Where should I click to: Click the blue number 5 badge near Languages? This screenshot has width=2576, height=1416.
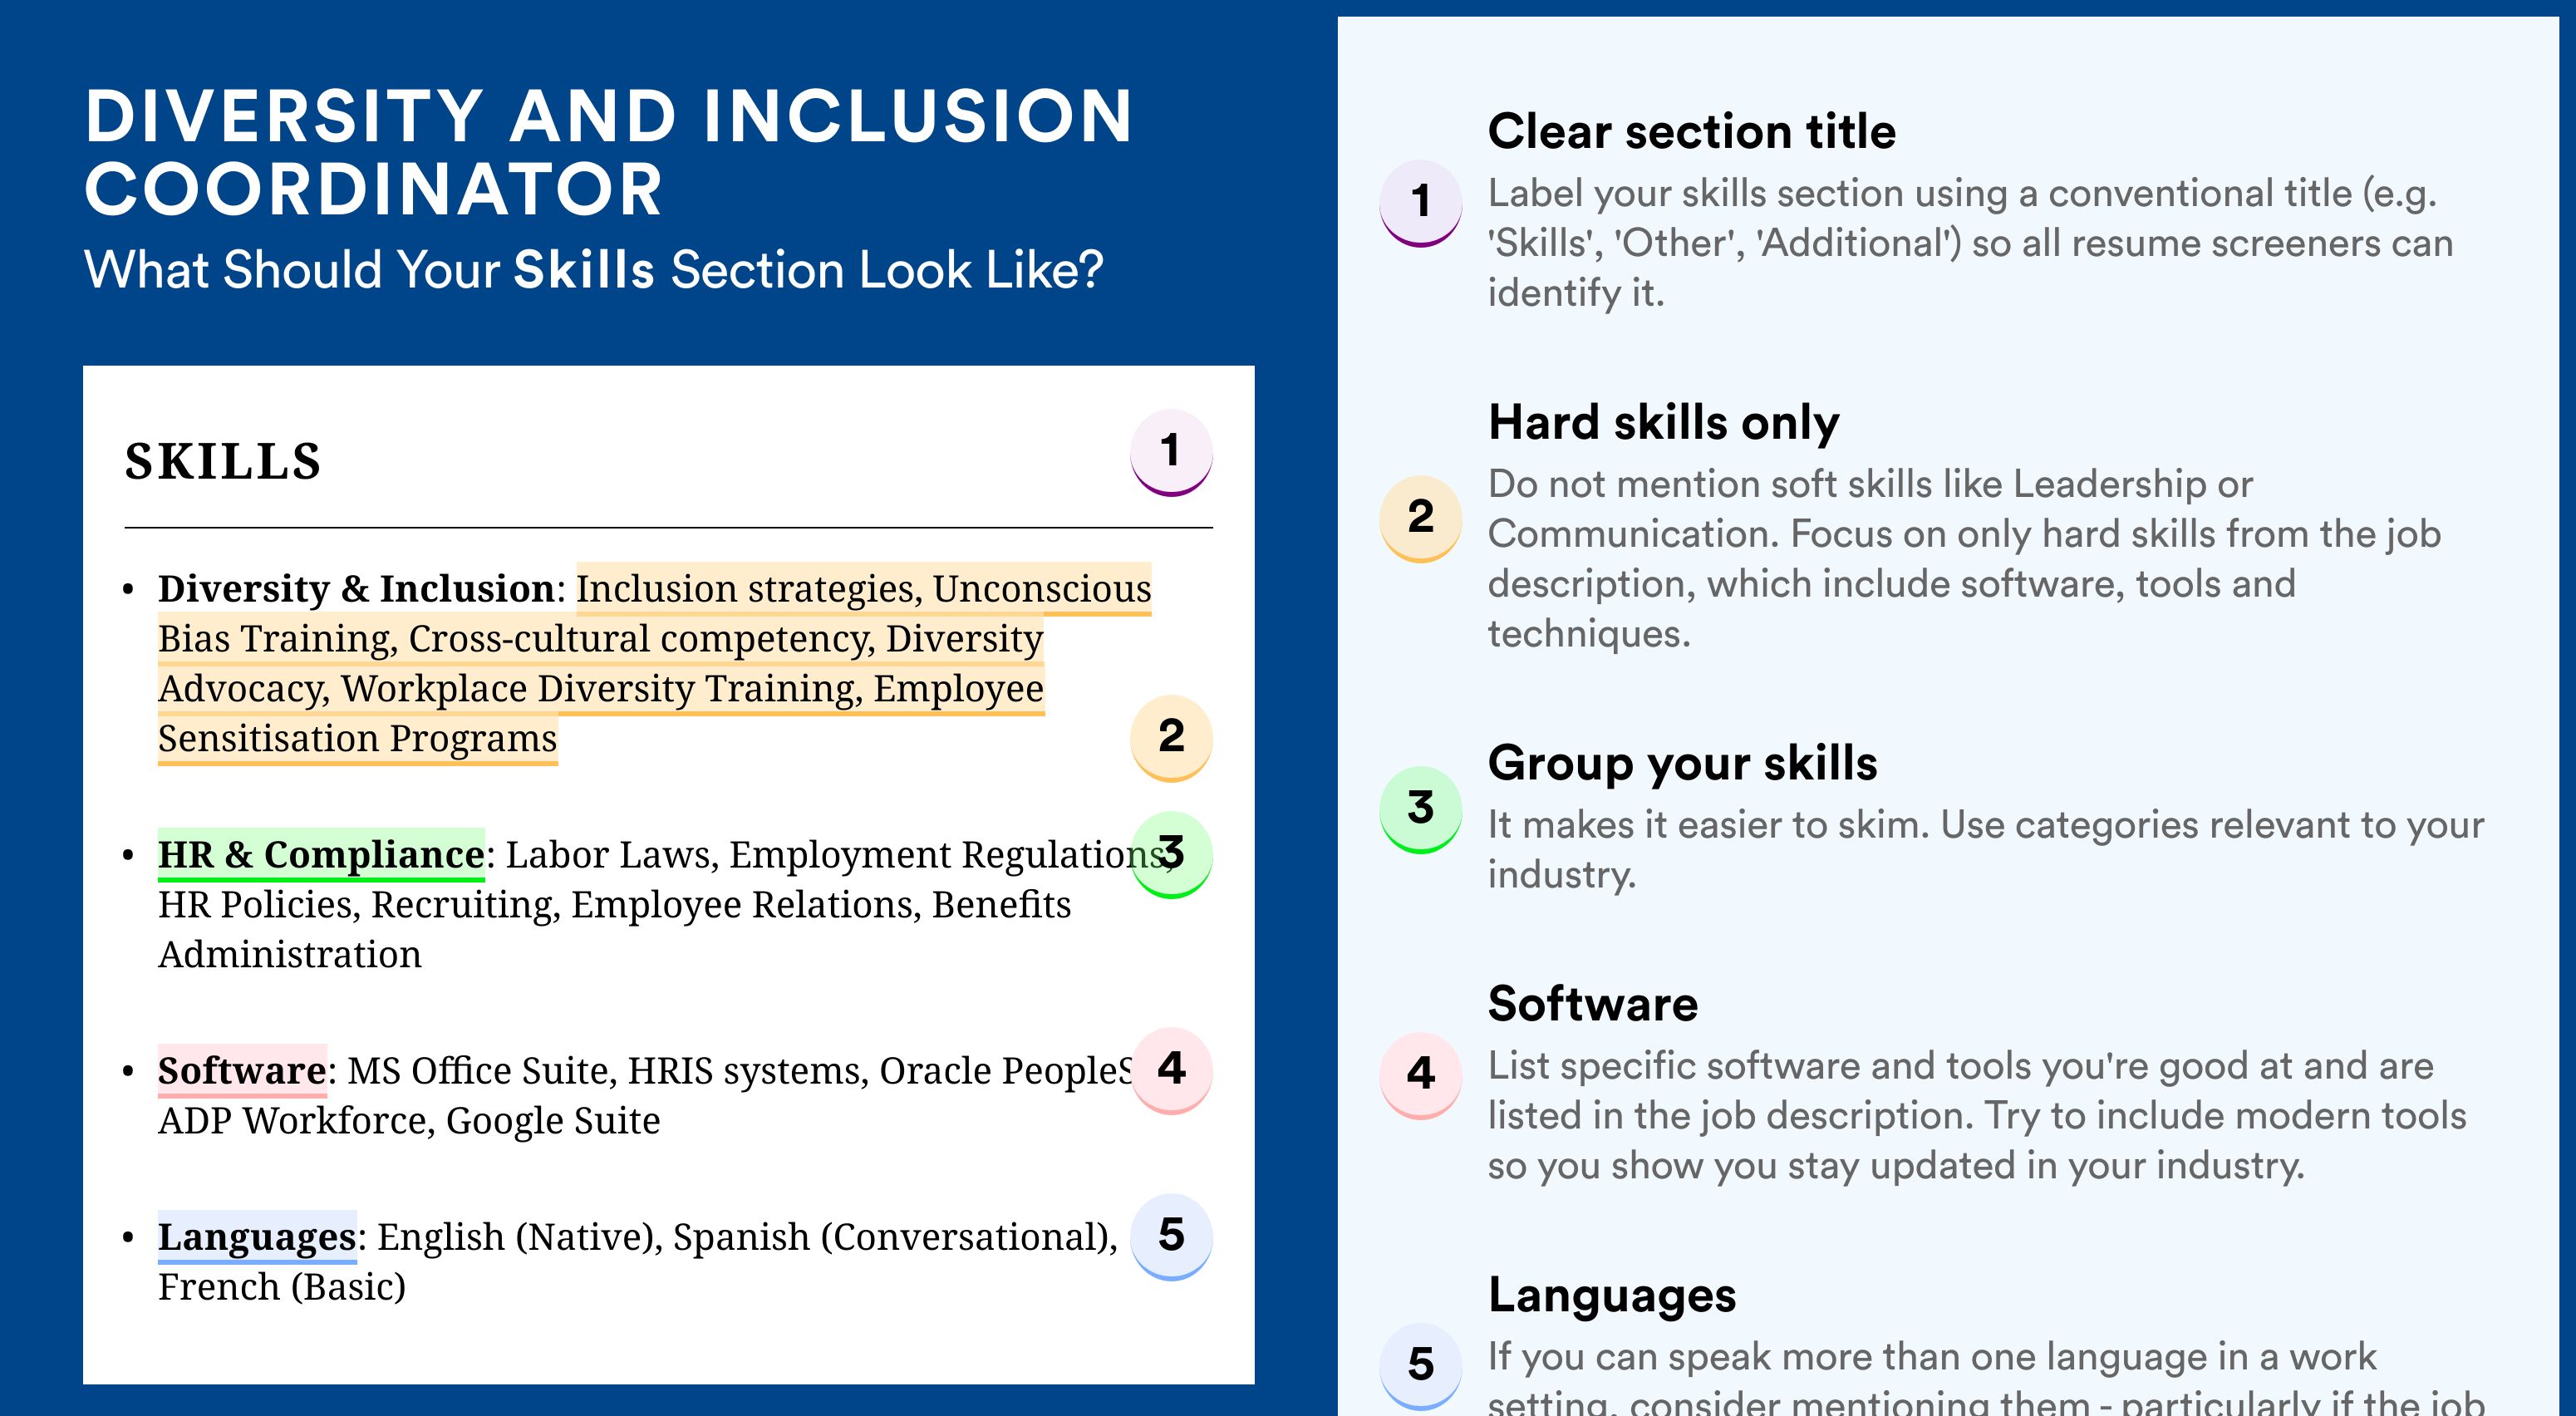1171,1236
